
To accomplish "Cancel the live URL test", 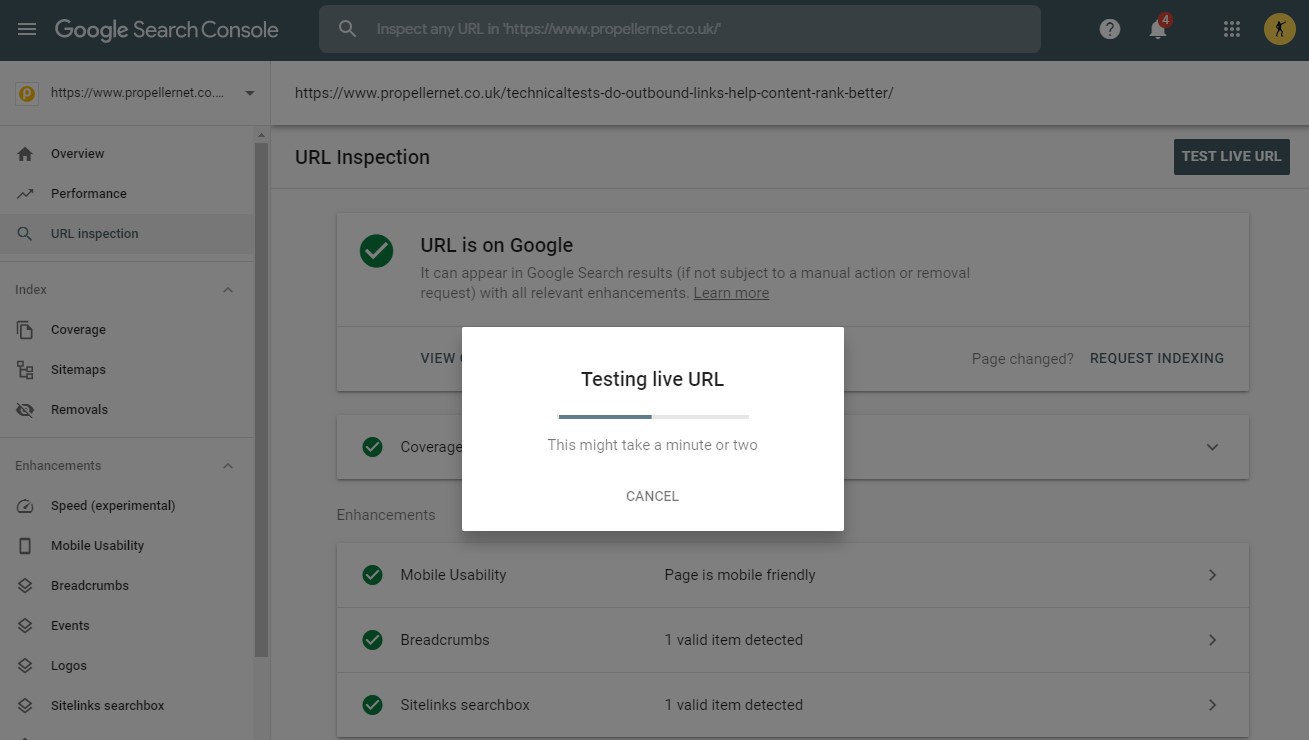I will click(652, 496).
